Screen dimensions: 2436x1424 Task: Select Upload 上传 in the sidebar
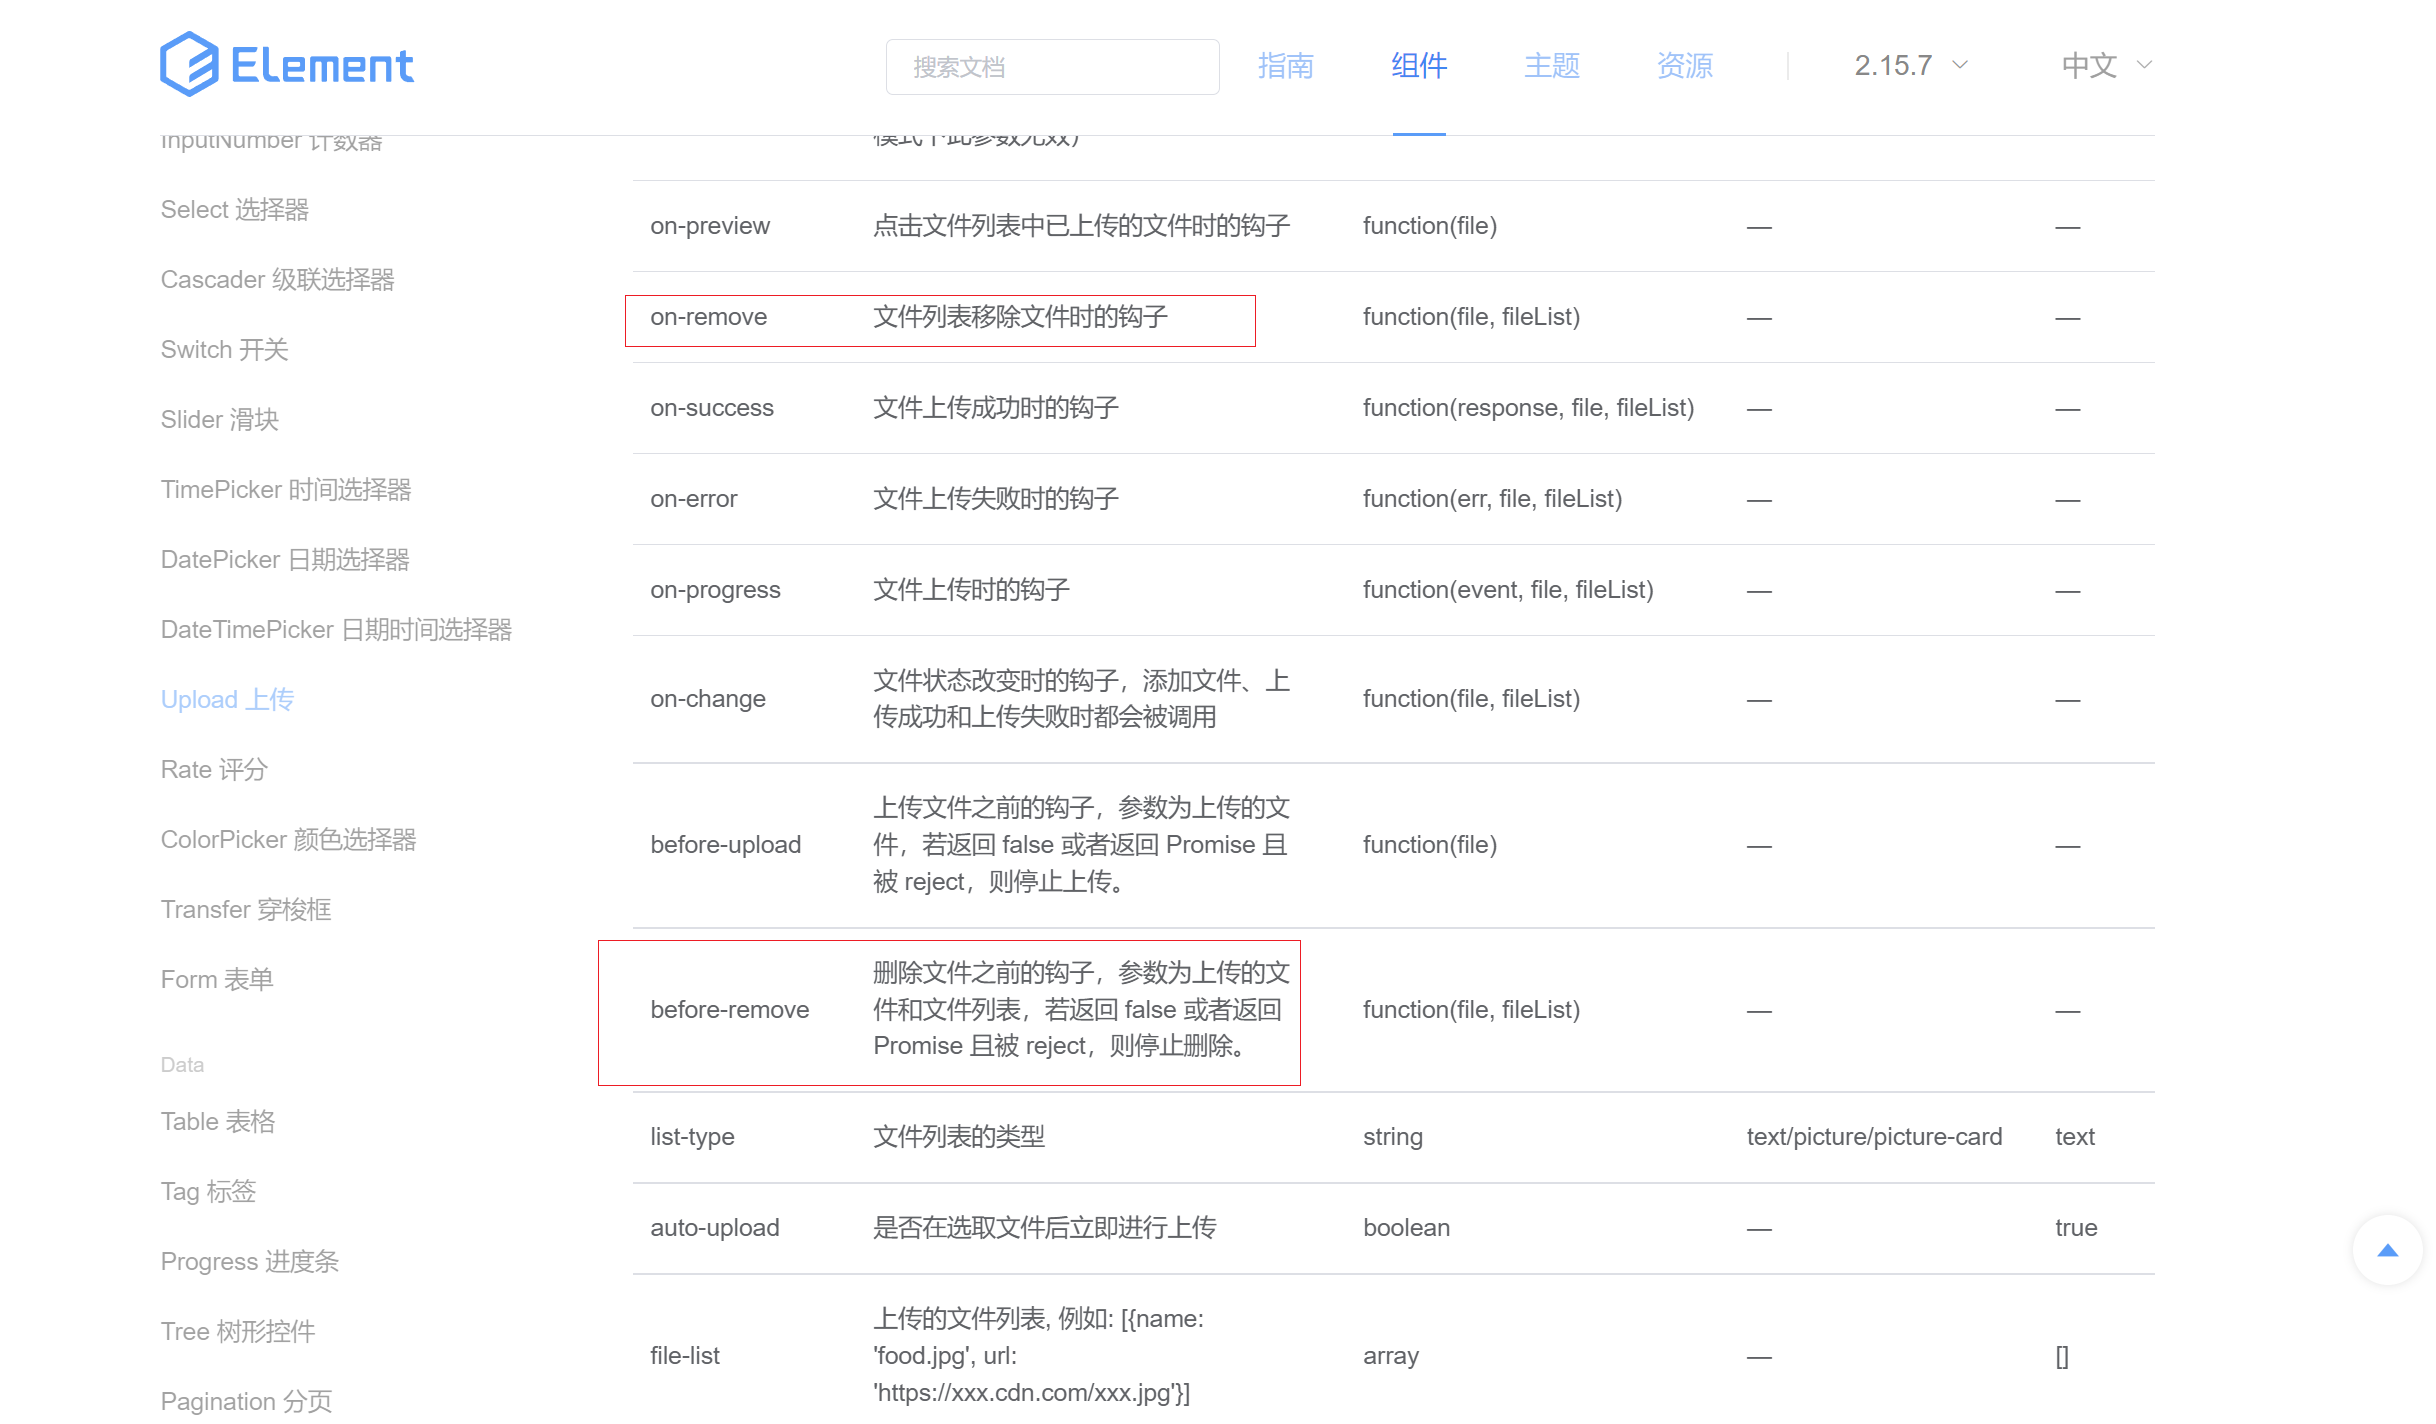point(228,700)
